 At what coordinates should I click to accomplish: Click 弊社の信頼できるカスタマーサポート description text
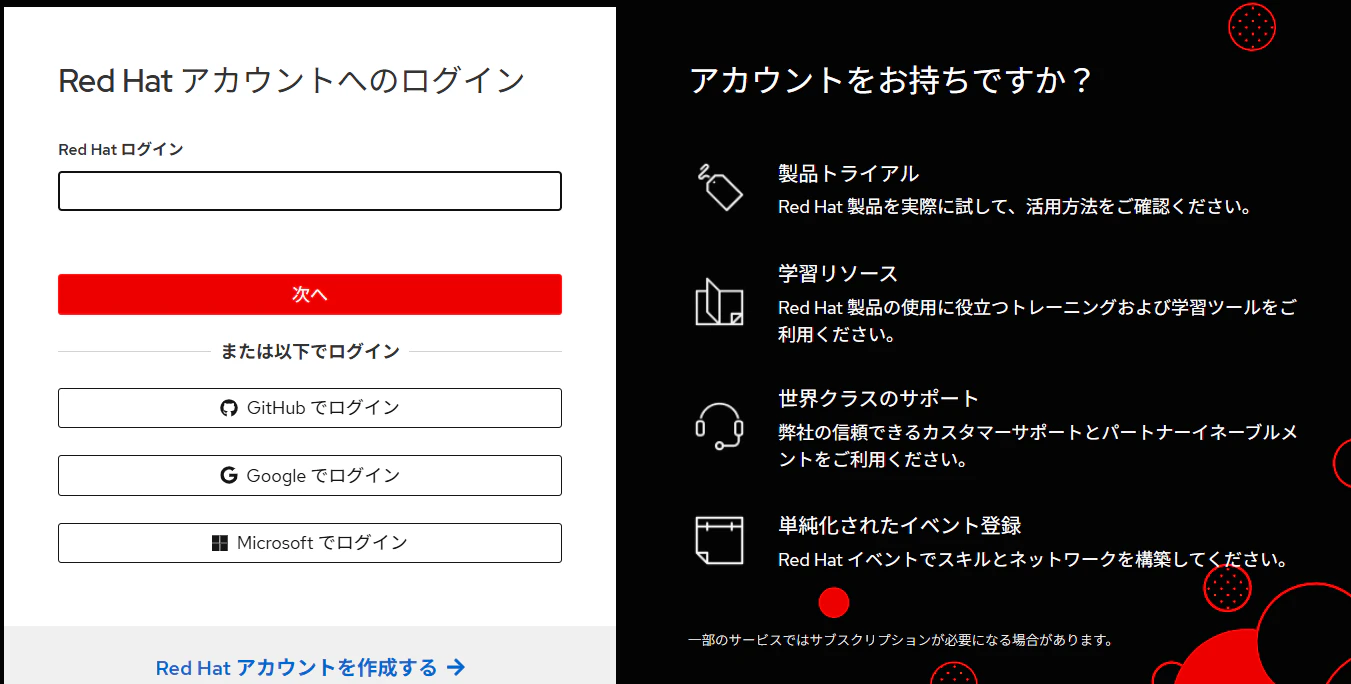pos(1038,446)
